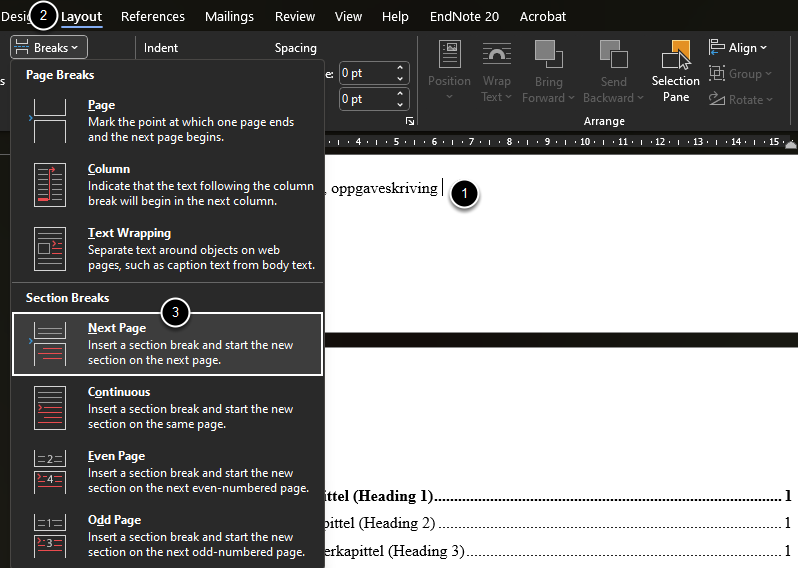Image resolution: width=798 pixels, height=568 pixels.
Task: Click the Heading 3 table of contents entry
Action: coord(558,551)
